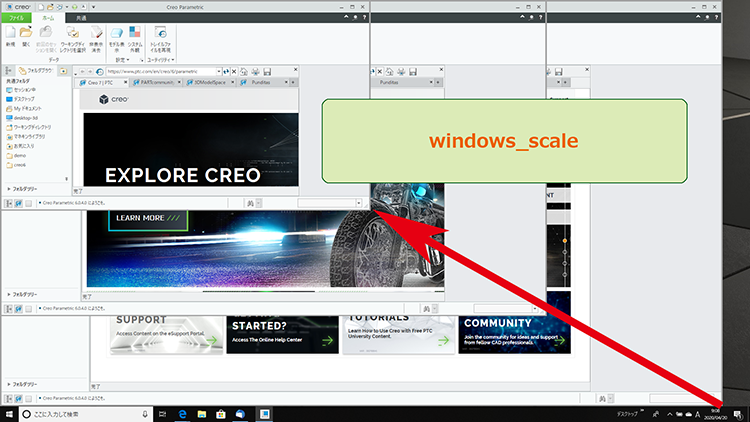Select working directory via ワーキングディレクトリを選択 icon
750x422 pixels.
(73, 33)
